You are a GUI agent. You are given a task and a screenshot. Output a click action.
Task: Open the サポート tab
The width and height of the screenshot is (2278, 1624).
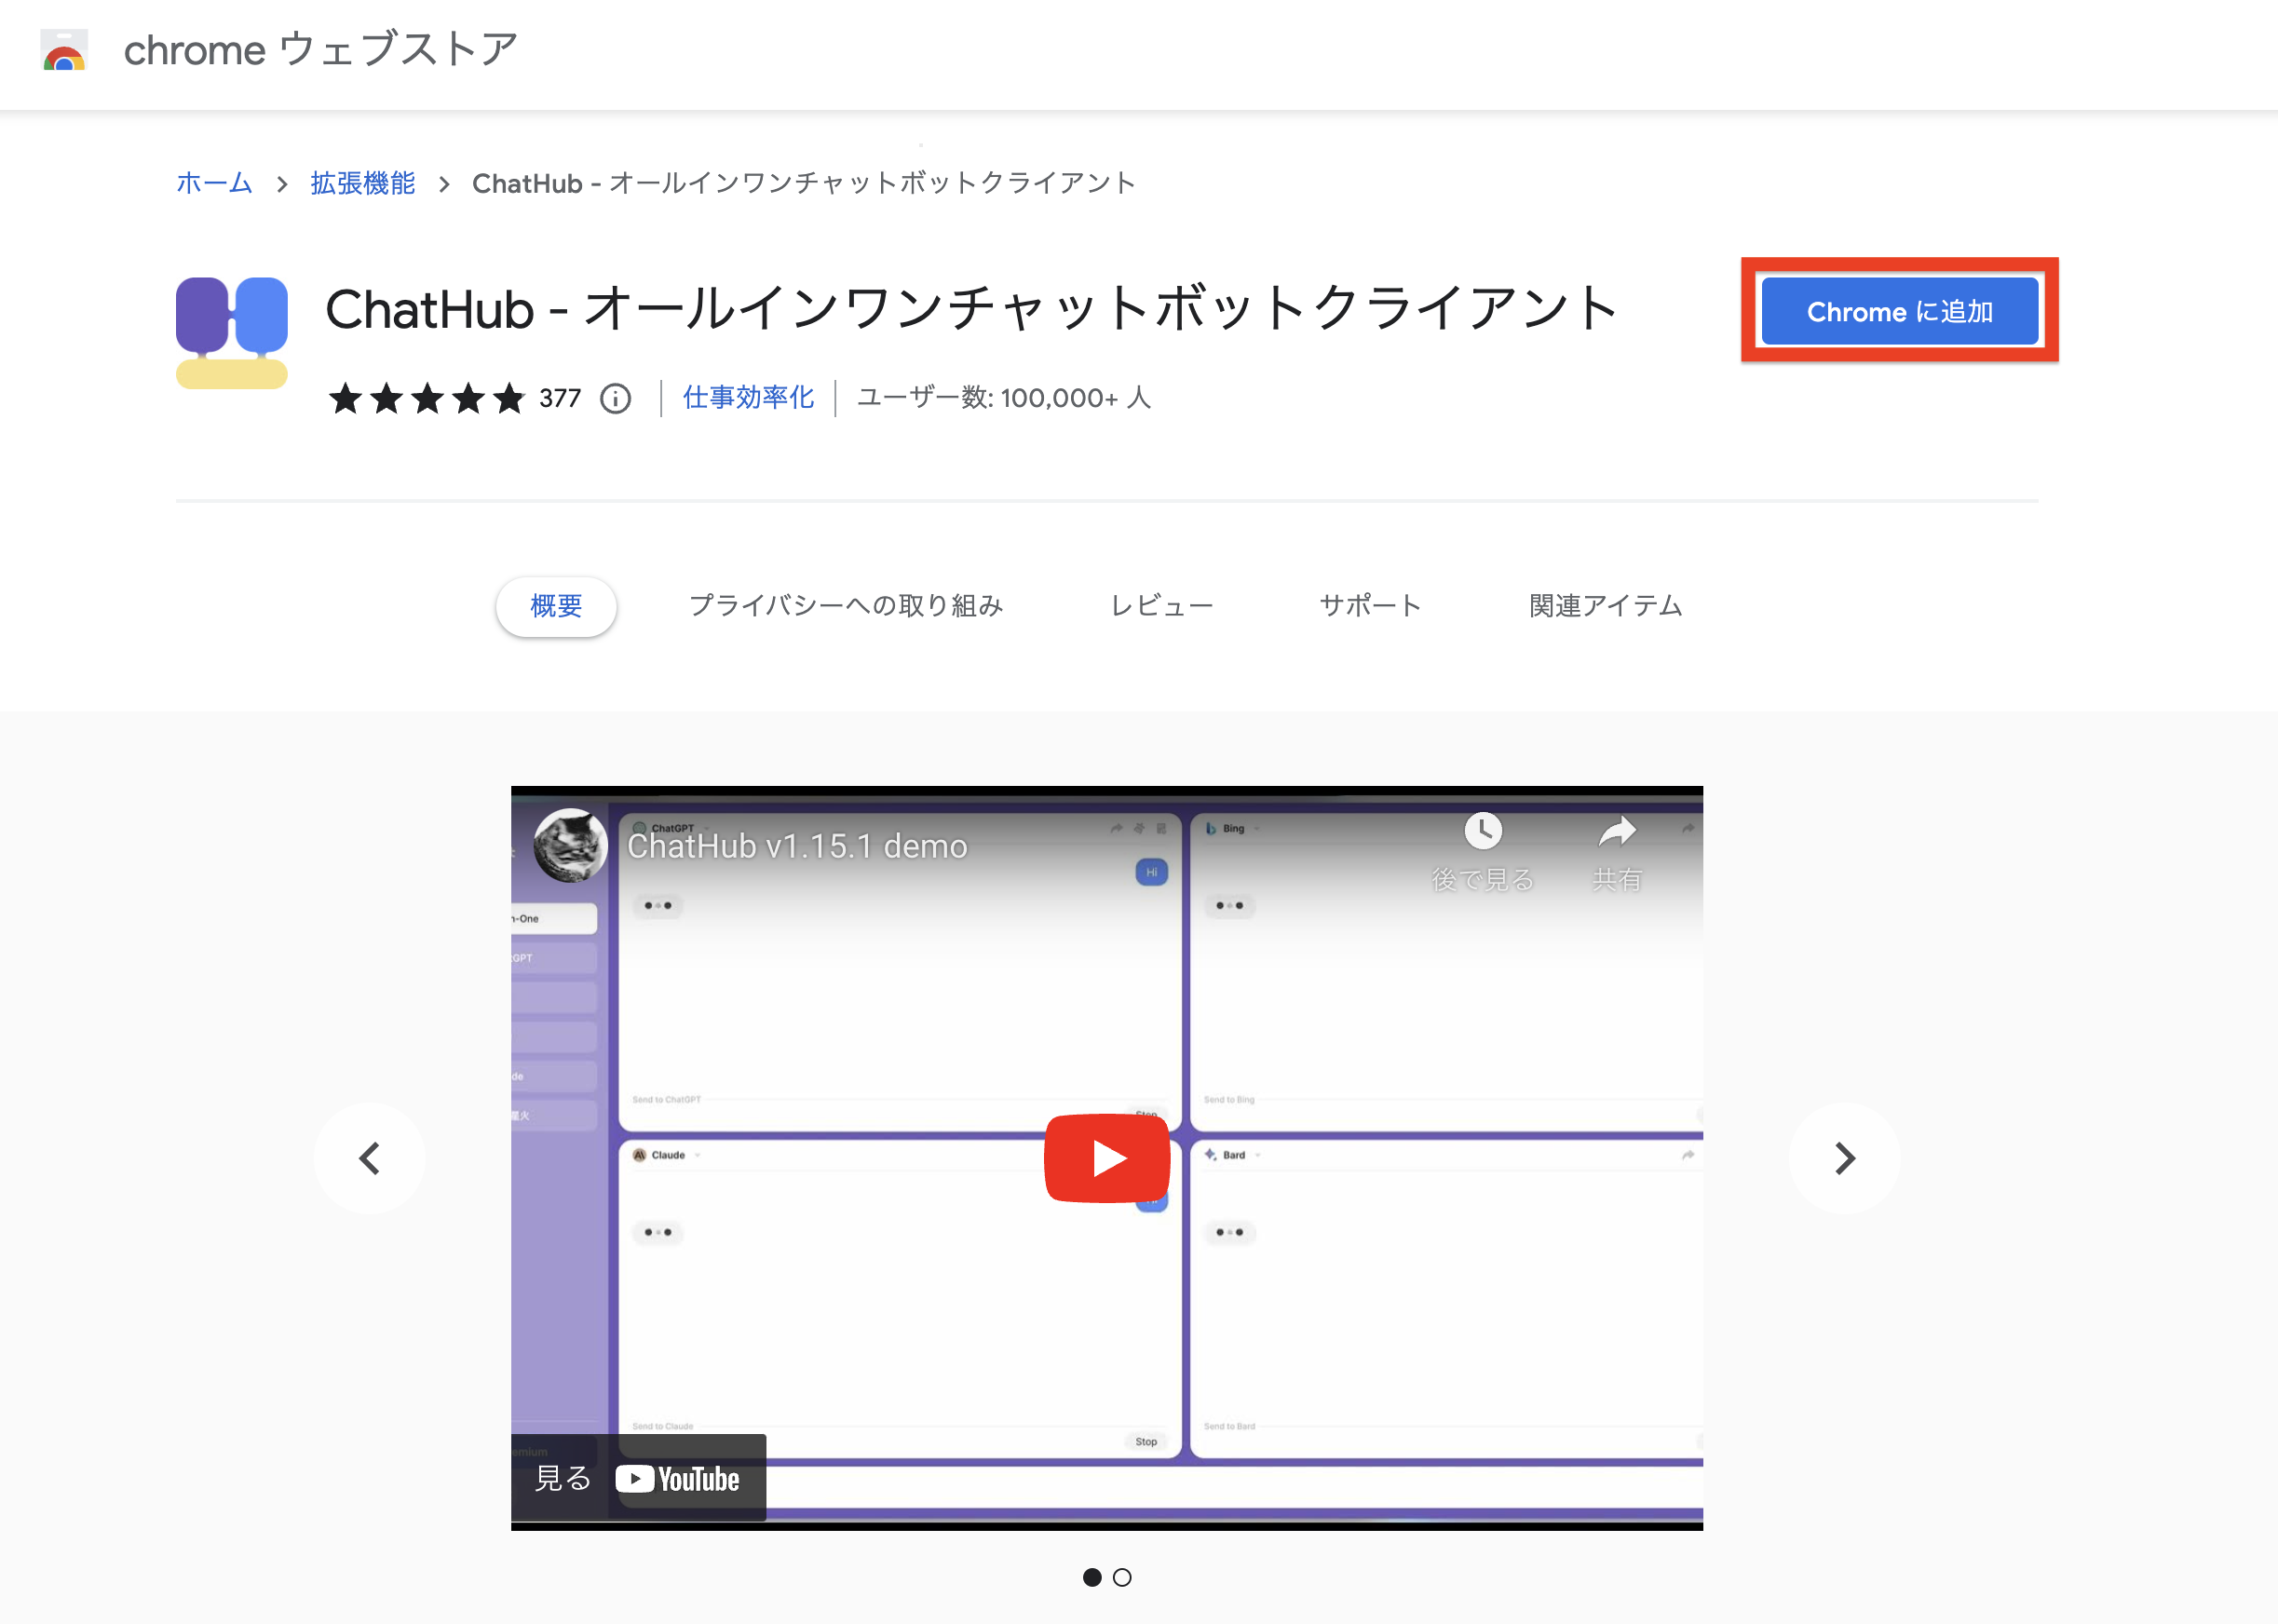1370,605
